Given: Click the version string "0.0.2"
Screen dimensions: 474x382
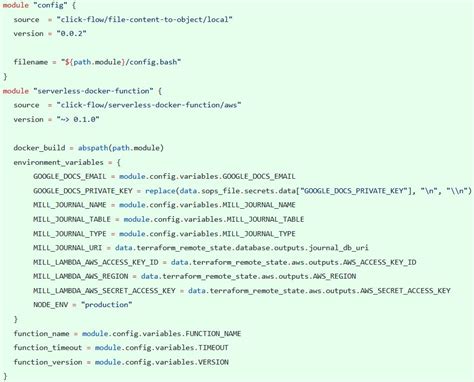Looking at the screenshot, I should [x=72, y=34].
